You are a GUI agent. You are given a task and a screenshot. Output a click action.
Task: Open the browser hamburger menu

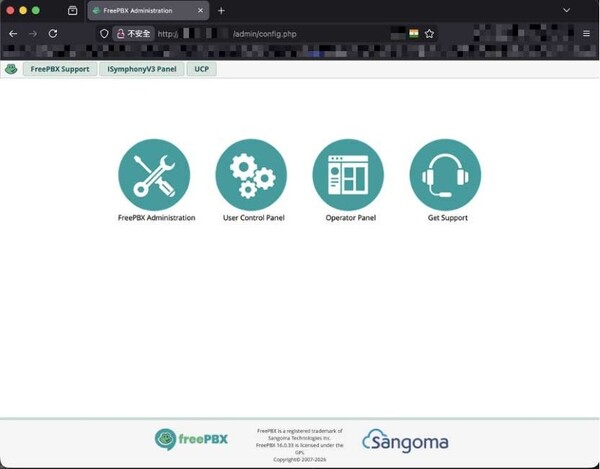coord(586,34)
